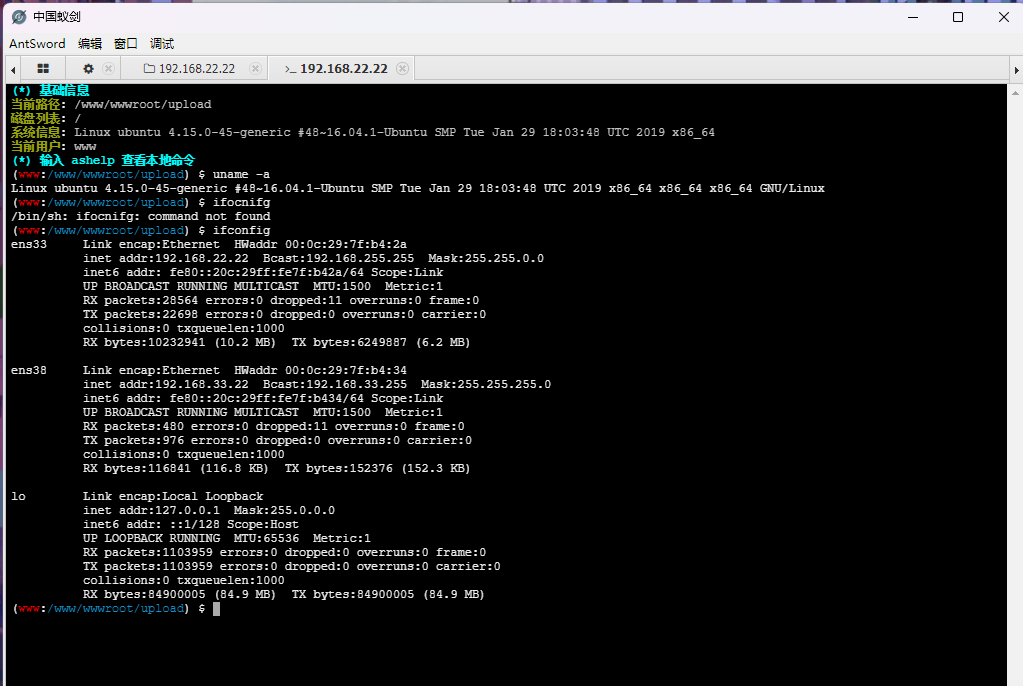Viewport: 1023px width, 686px height.
Task: Click the AntSword app logo in title bar
Action: pyautogui.click(x=19, y=17)
